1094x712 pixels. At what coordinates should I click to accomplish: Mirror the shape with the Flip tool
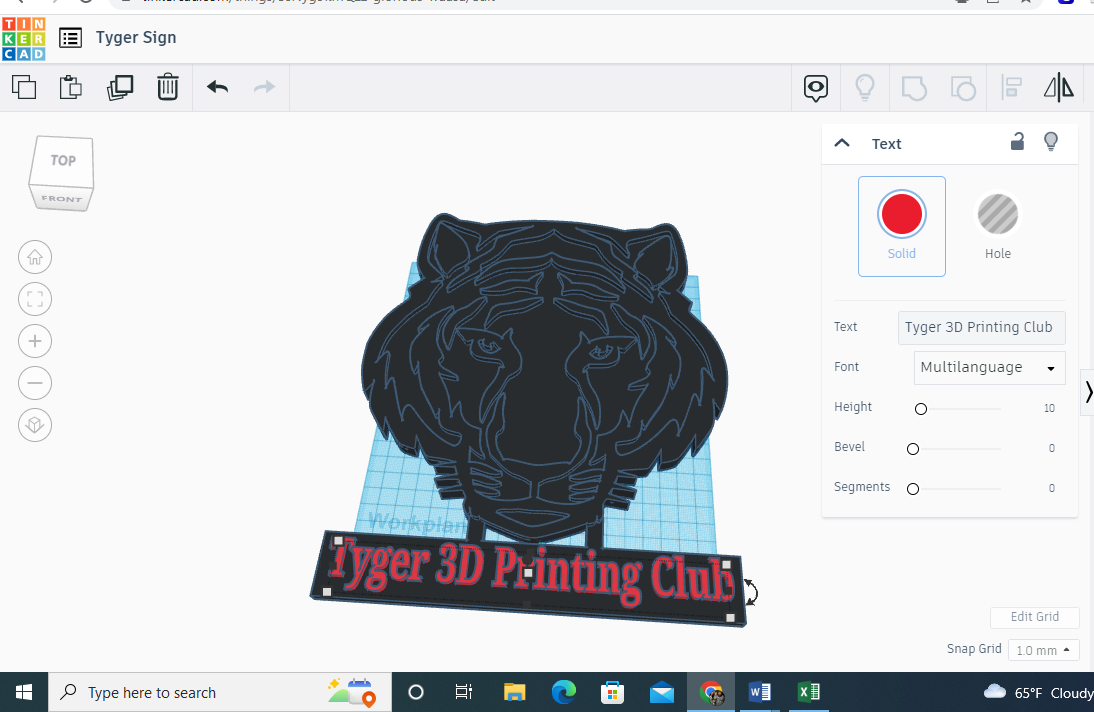coord(1059,87)
